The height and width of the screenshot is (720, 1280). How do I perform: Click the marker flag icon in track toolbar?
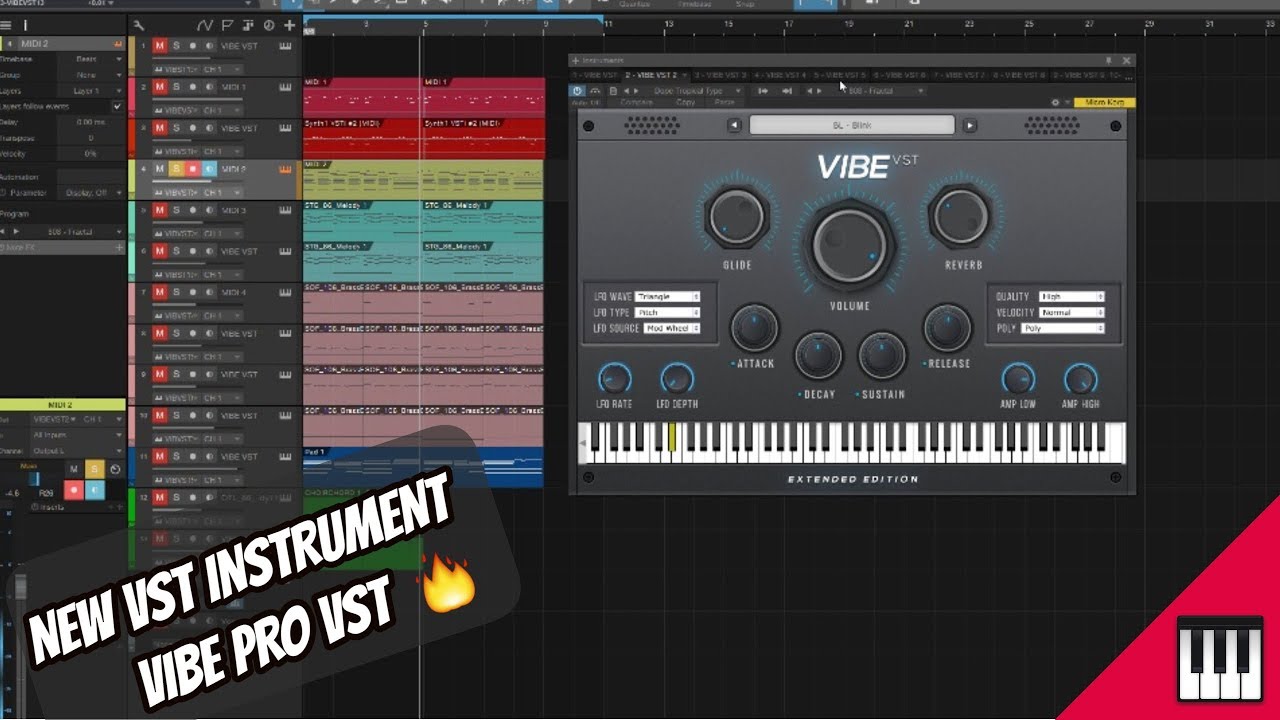229,24
